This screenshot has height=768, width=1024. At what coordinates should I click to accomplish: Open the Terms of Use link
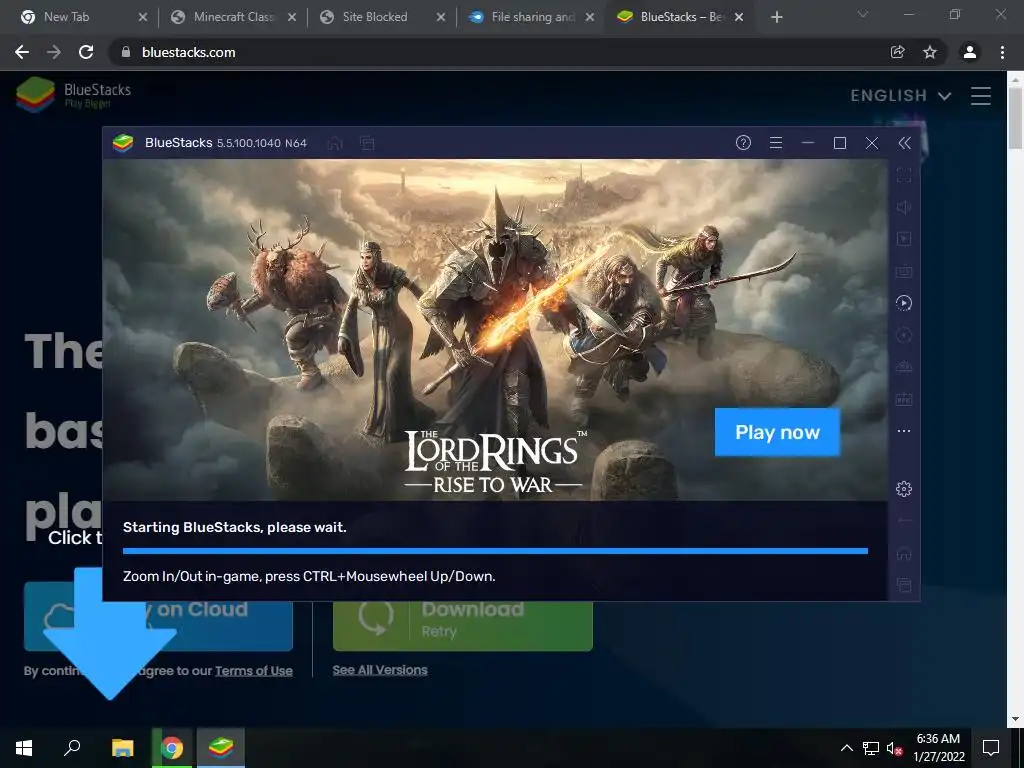pos(253,671)
